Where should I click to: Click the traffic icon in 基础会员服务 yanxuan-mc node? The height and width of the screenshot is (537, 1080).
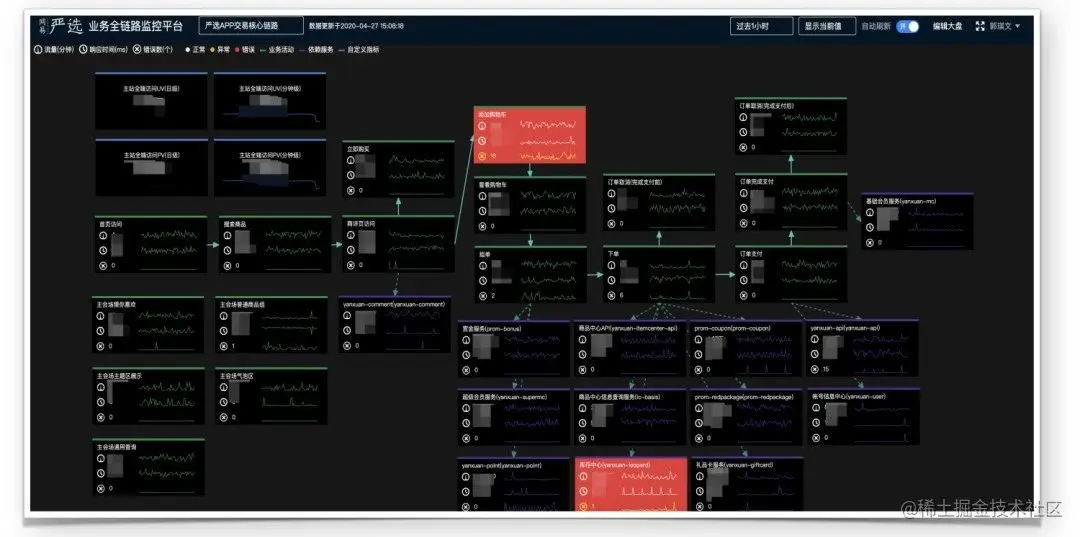[x=870, y=213]
